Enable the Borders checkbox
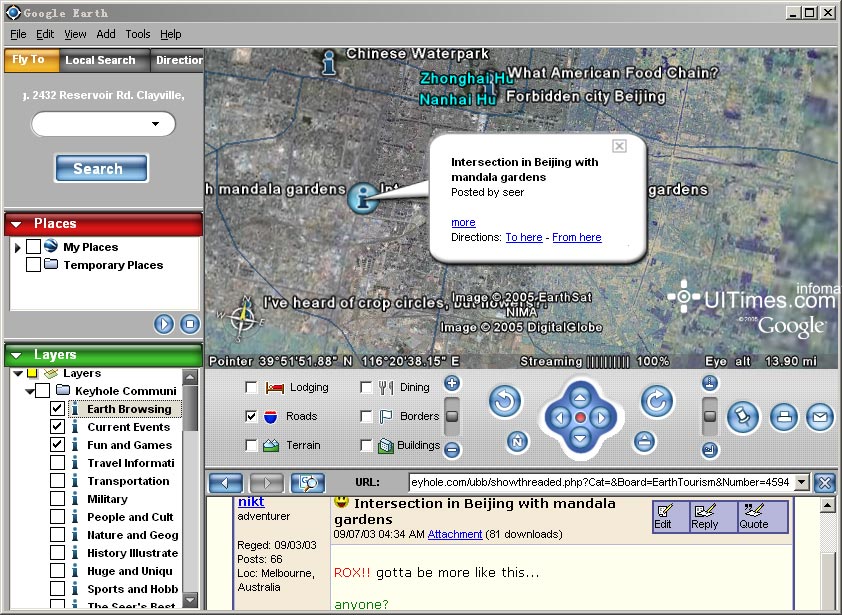 (366, 416)
